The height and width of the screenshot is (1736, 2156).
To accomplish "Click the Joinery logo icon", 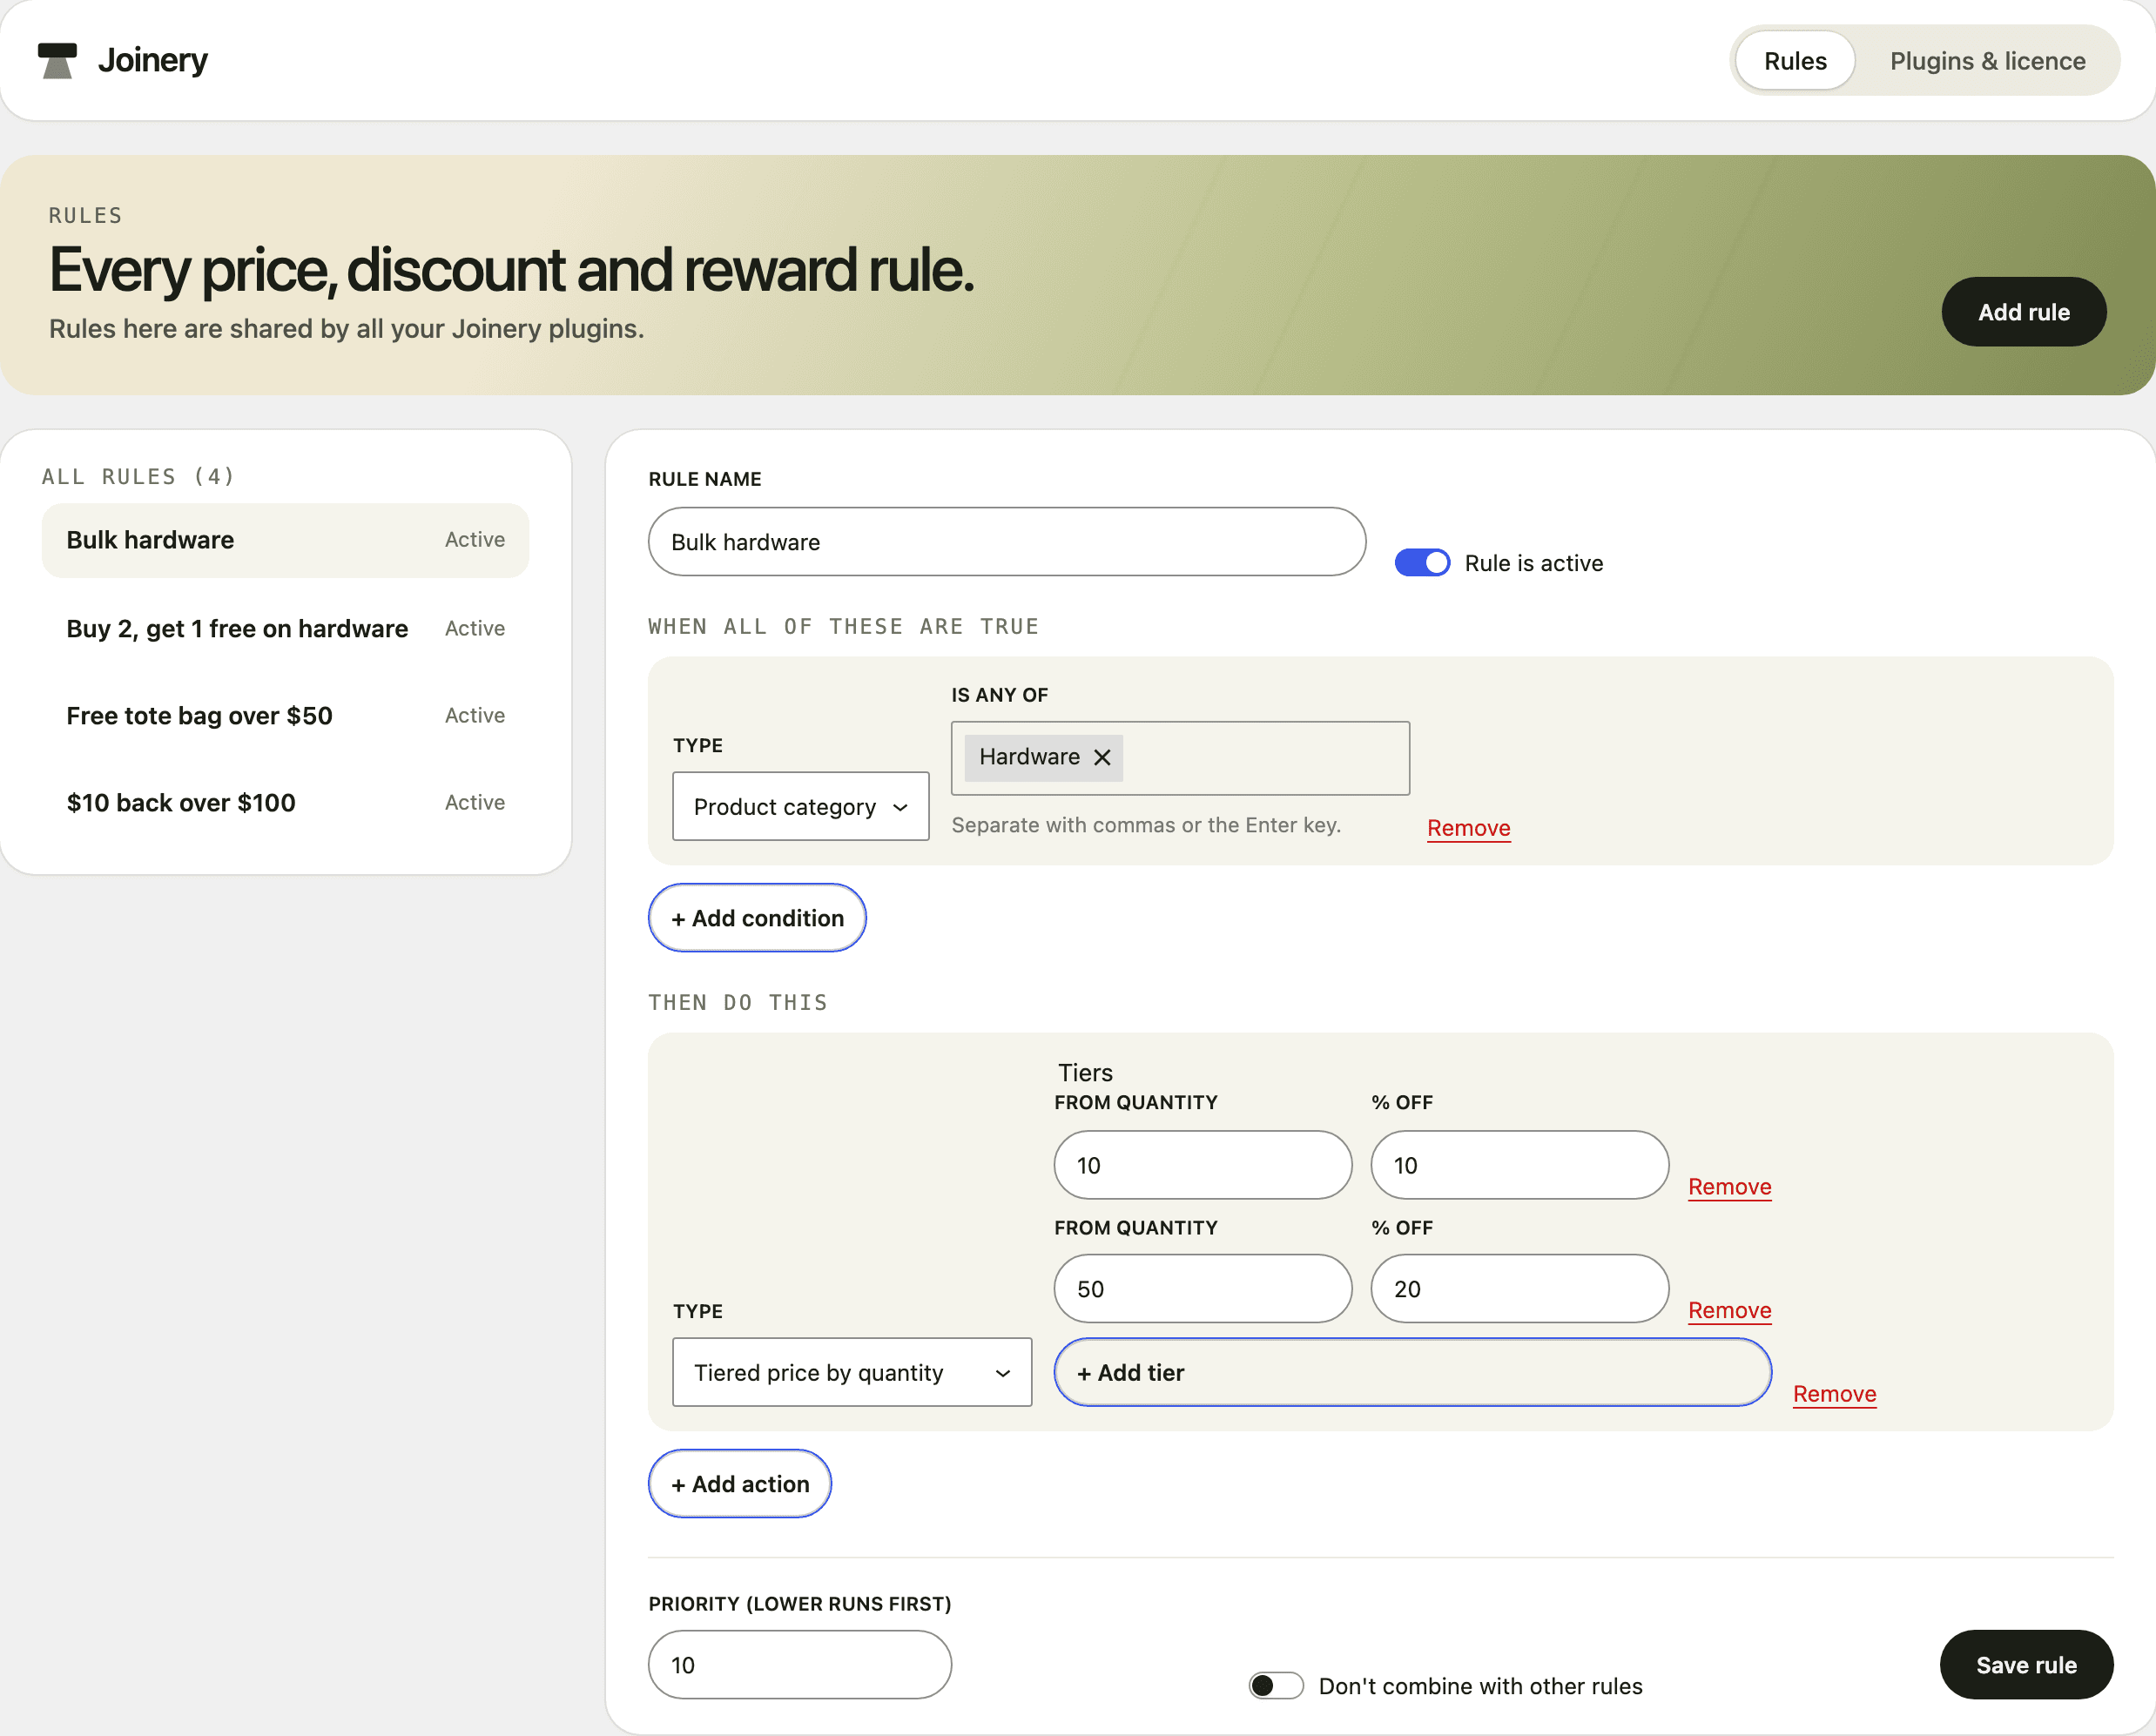I will click(57, 61).
